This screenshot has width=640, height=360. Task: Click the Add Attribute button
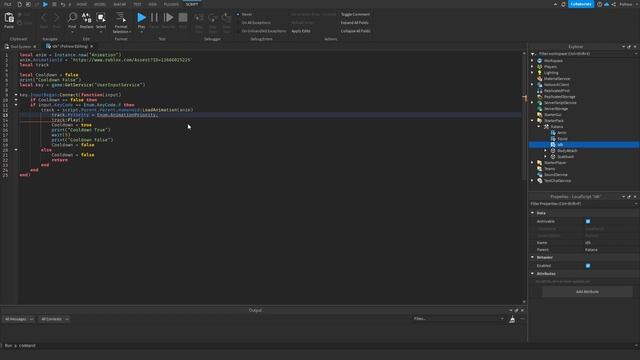587,292
